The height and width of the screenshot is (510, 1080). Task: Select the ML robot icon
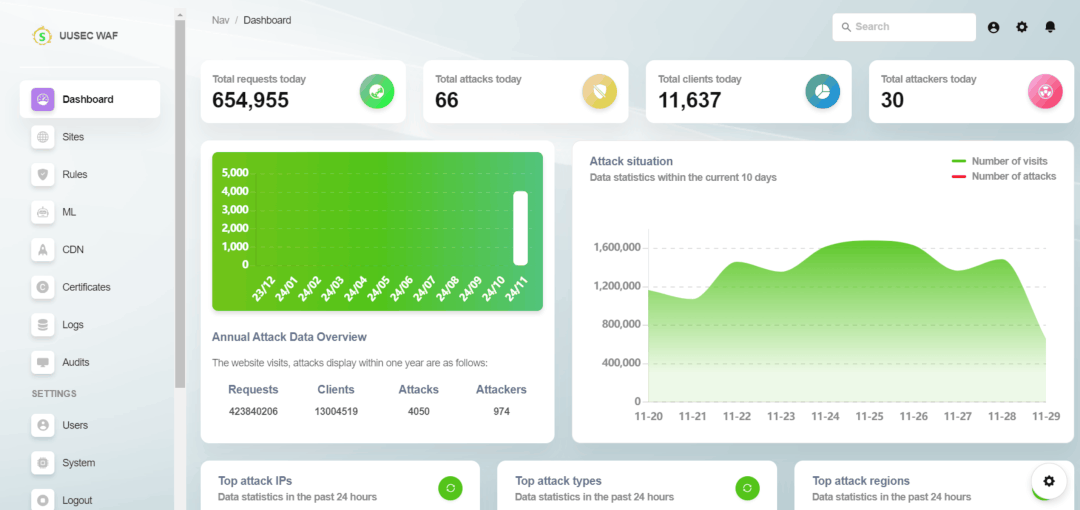click(43, 212)
